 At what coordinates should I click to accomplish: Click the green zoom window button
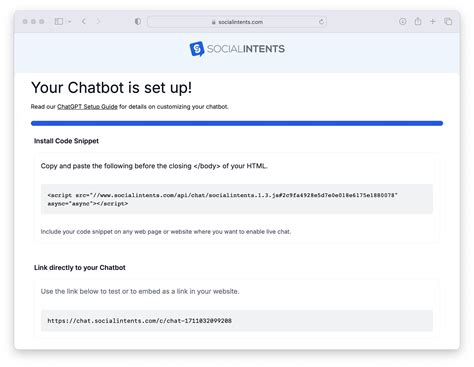click(x=42, y=22)
